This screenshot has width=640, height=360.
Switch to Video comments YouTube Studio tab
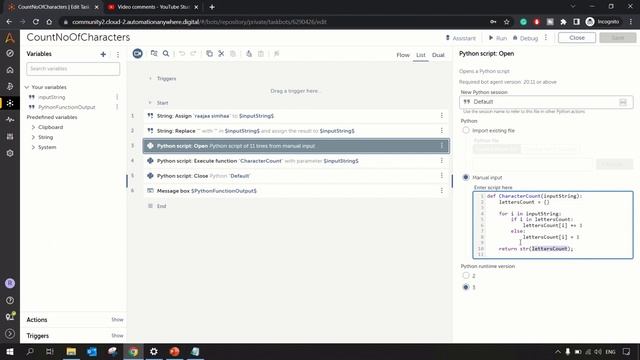tap(153, 7)
